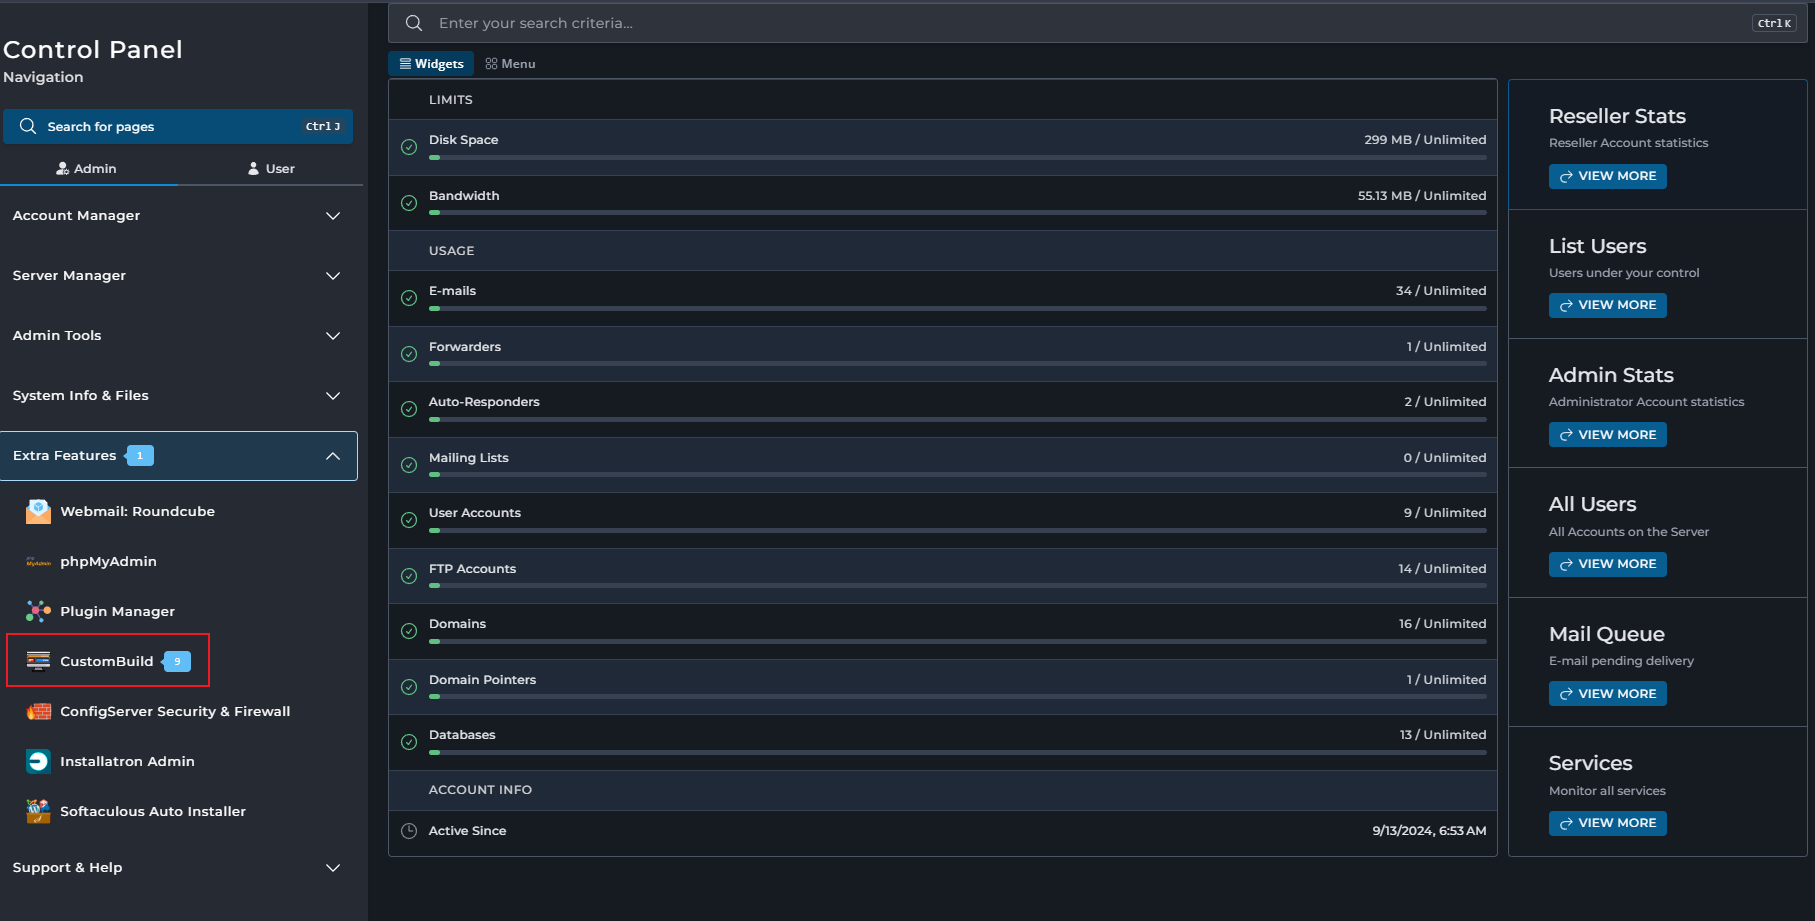This screenshot has height=921, width=1815.
Task: Click the Databases usage progress bar
Action: pyautogui.click(x=957, y=752)
